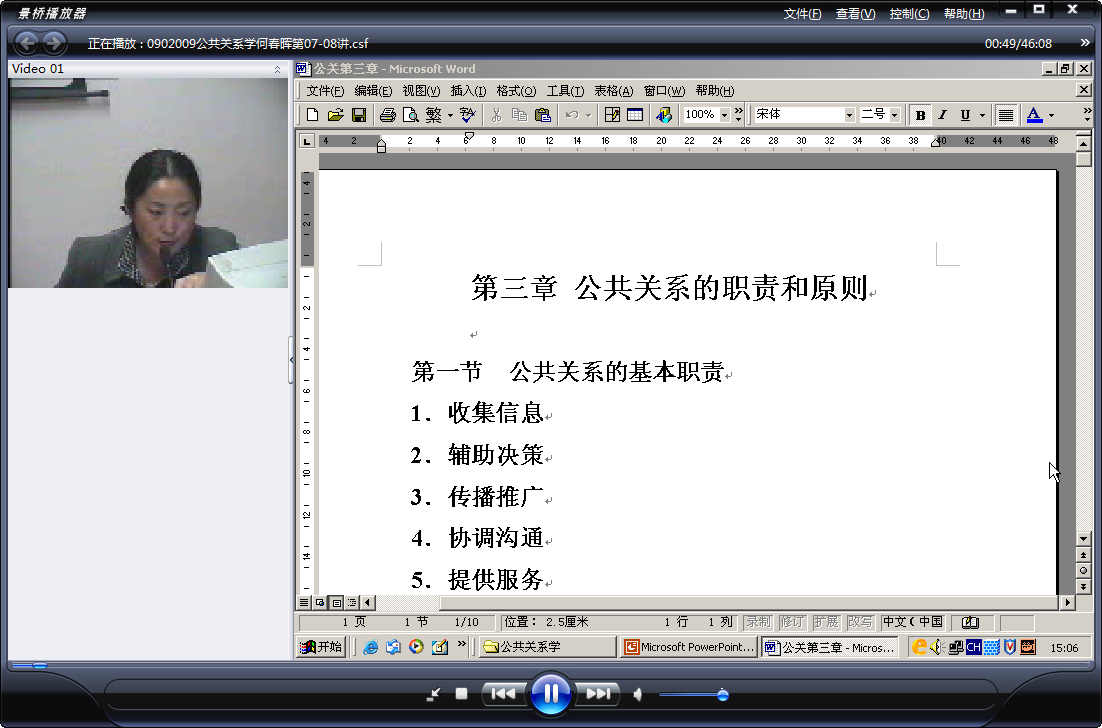Open the 公共关系学 folder taskbar button
Image resolution: width=1102 pixels, height=728 pixels.
click(547, 646)
